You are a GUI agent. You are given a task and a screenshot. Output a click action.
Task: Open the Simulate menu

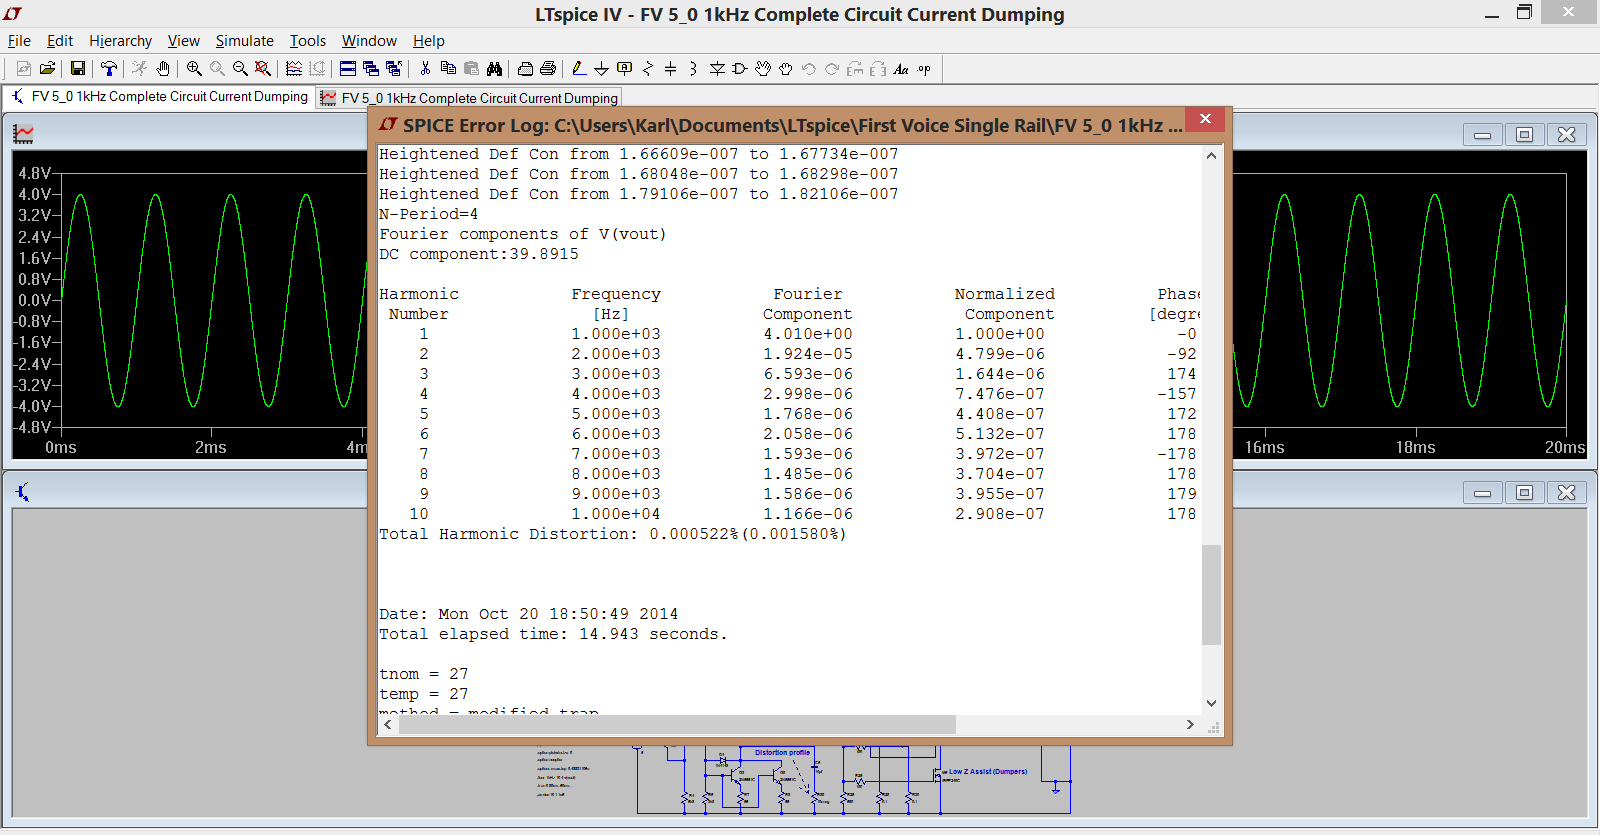tap(244, 41)
